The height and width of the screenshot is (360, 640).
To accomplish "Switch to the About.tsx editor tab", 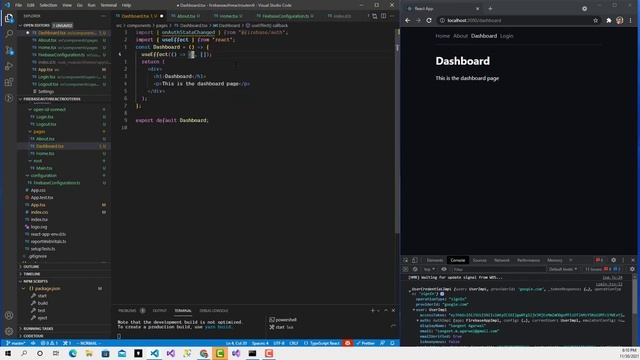I will point(187,16).
